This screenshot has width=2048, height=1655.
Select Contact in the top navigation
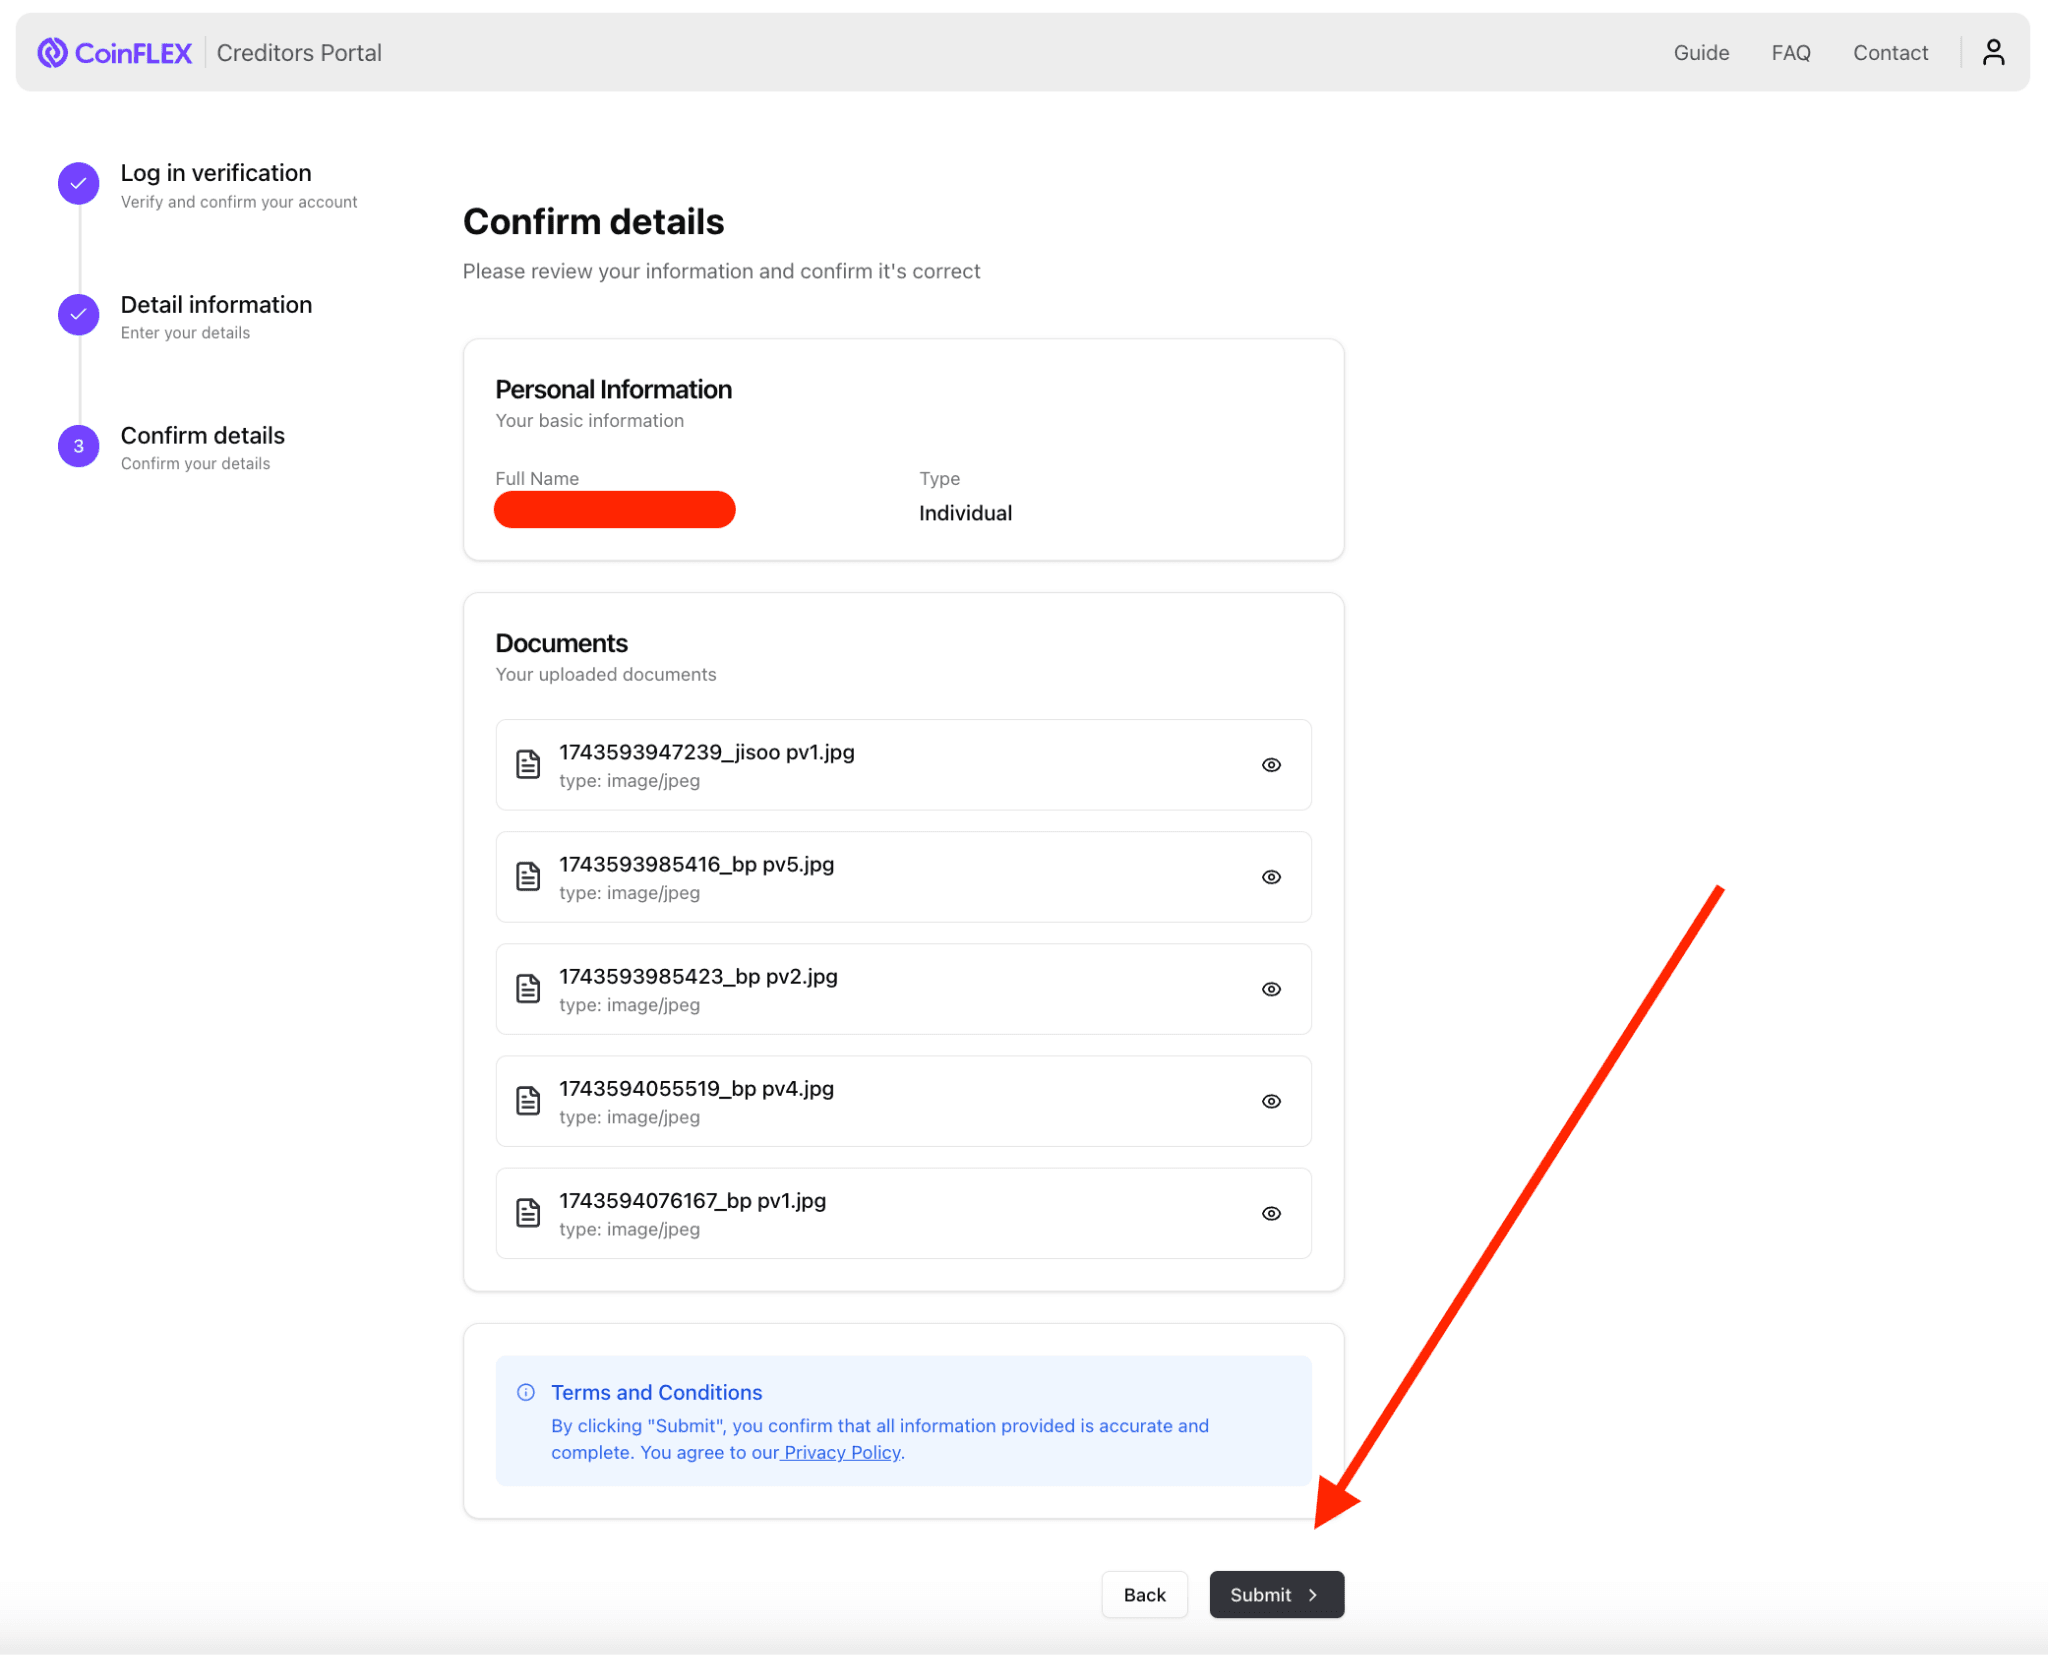pos(1890,52)
